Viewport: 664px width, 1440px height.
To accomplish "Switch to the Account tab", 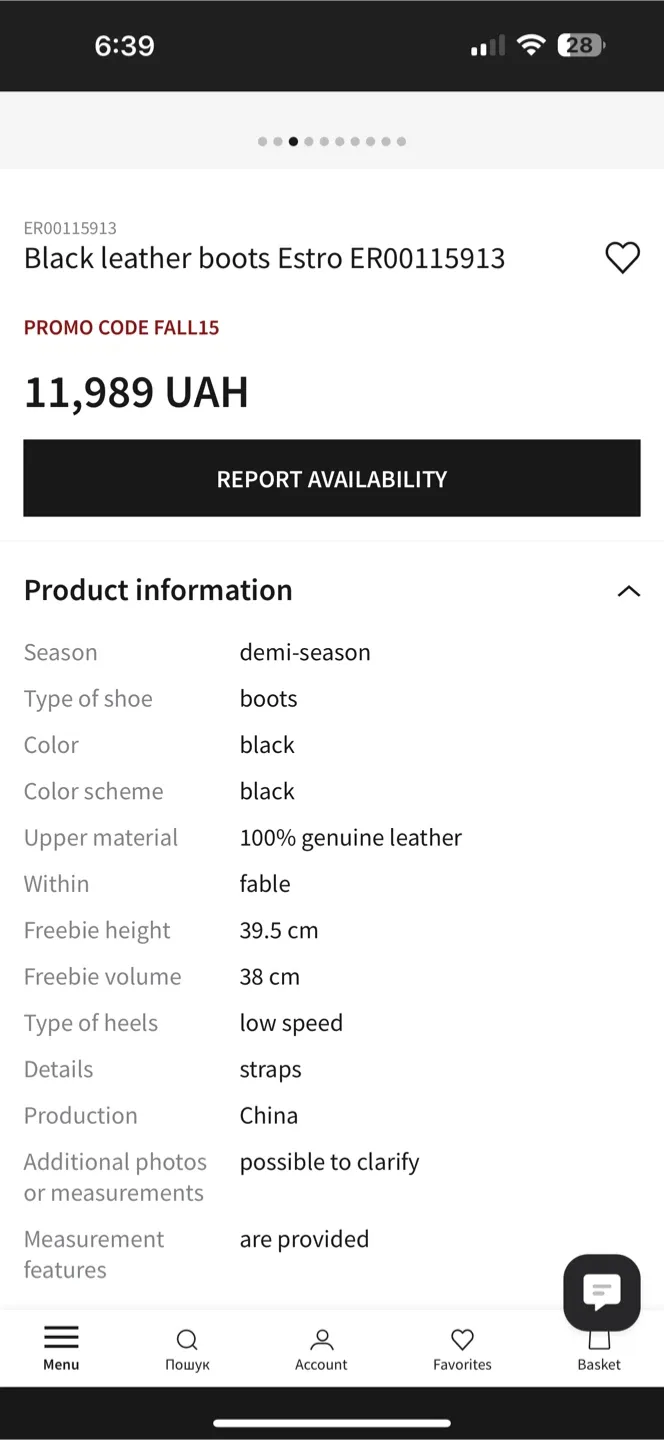I will 321,1347.
